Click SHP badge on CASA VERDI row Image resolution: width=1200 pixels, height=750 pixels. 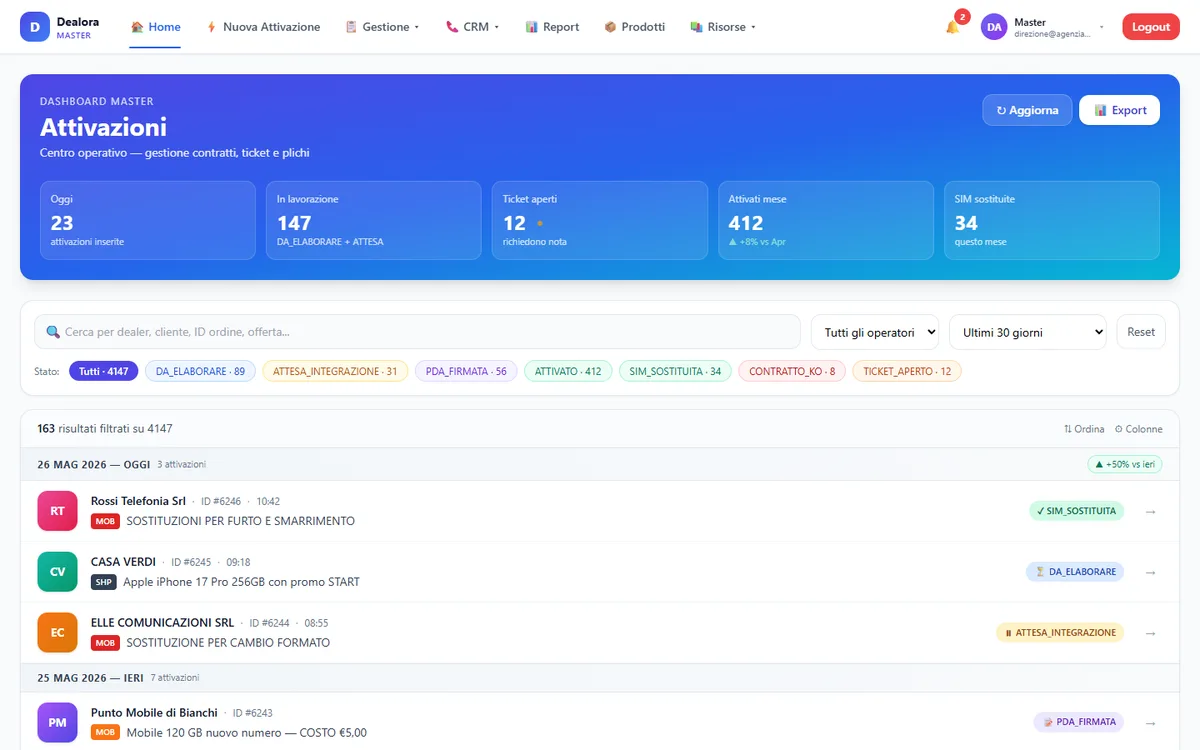(x=104, y=582)
